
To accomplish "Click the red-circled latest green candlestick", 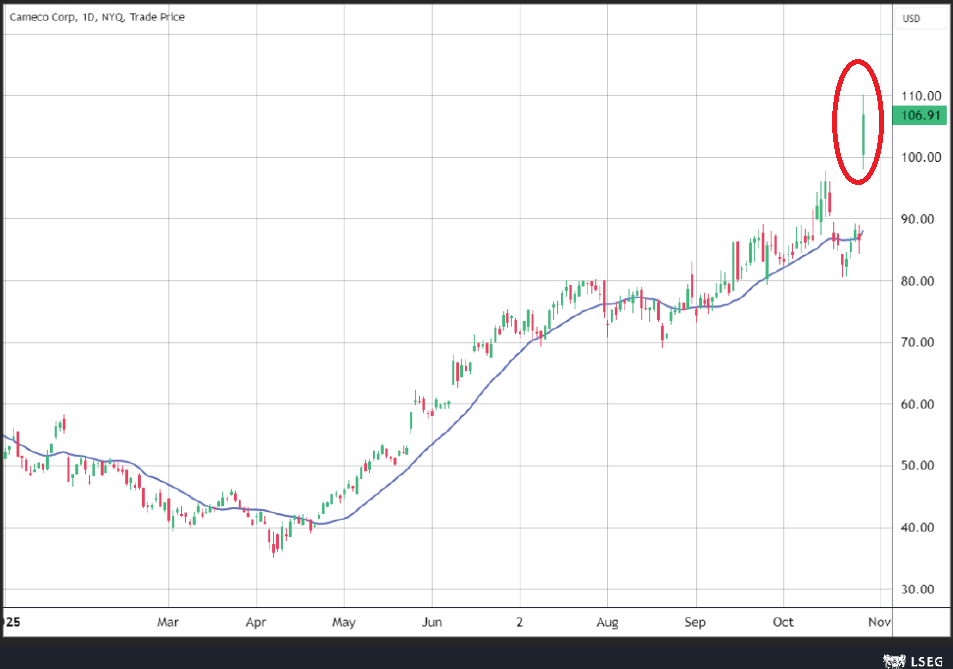I will [x=863, y=134].
